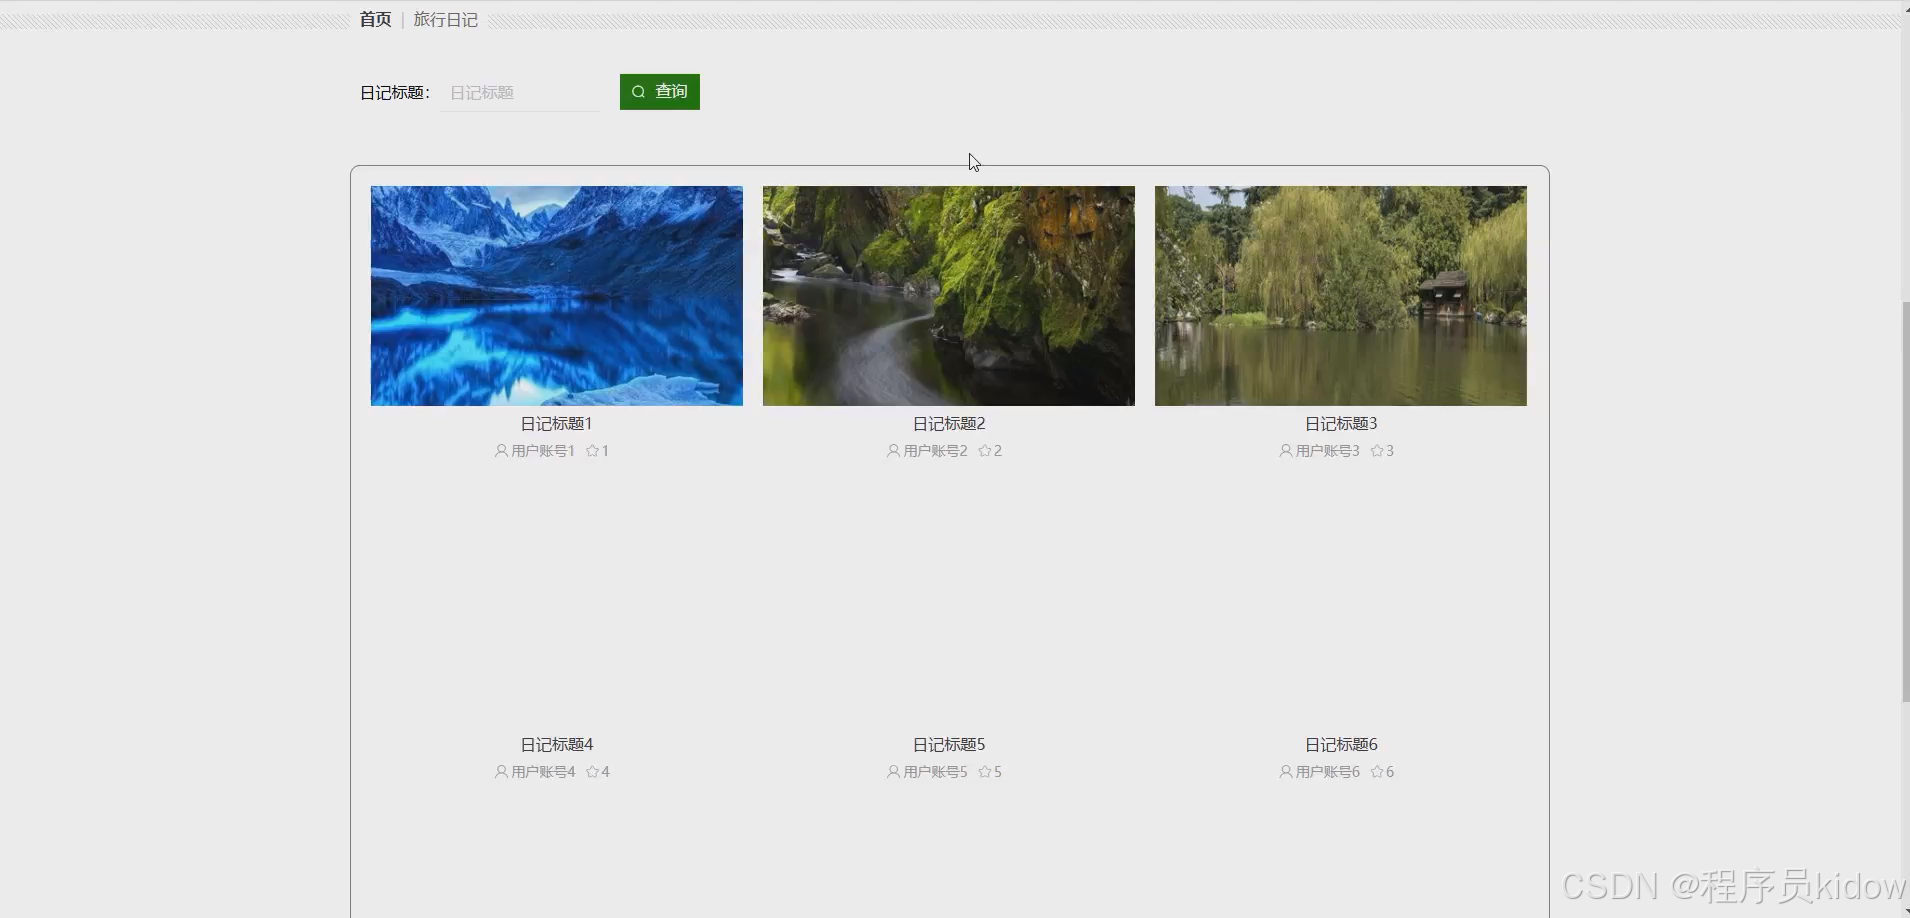The width and height of the screenshot is (1910, 918).
Task: Click the user icon beside 用户账号1
Action: pyautogui.click(x=500, y=450)
